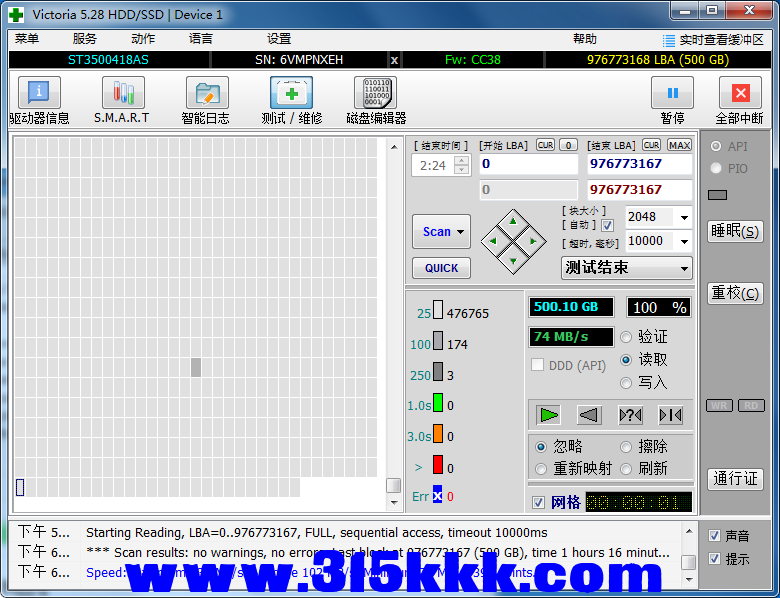Click the recalibrate (重校(C)) button

735,293
